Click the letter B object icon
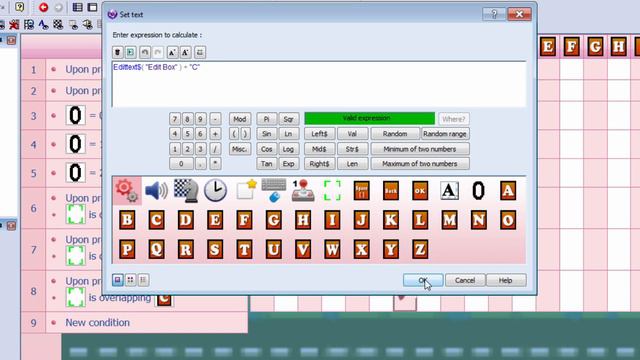This screenshot has width=640, height=360. [127, 220]
